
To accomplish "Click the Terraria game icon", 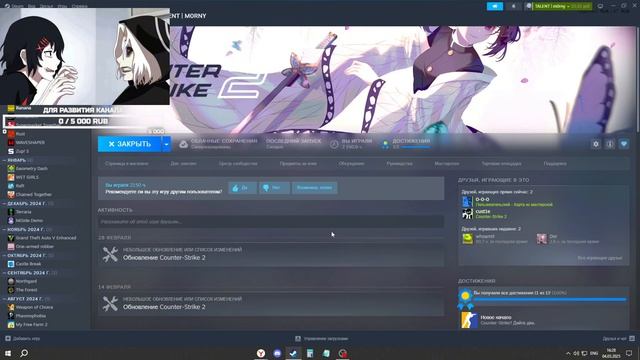I will (11, 212).
